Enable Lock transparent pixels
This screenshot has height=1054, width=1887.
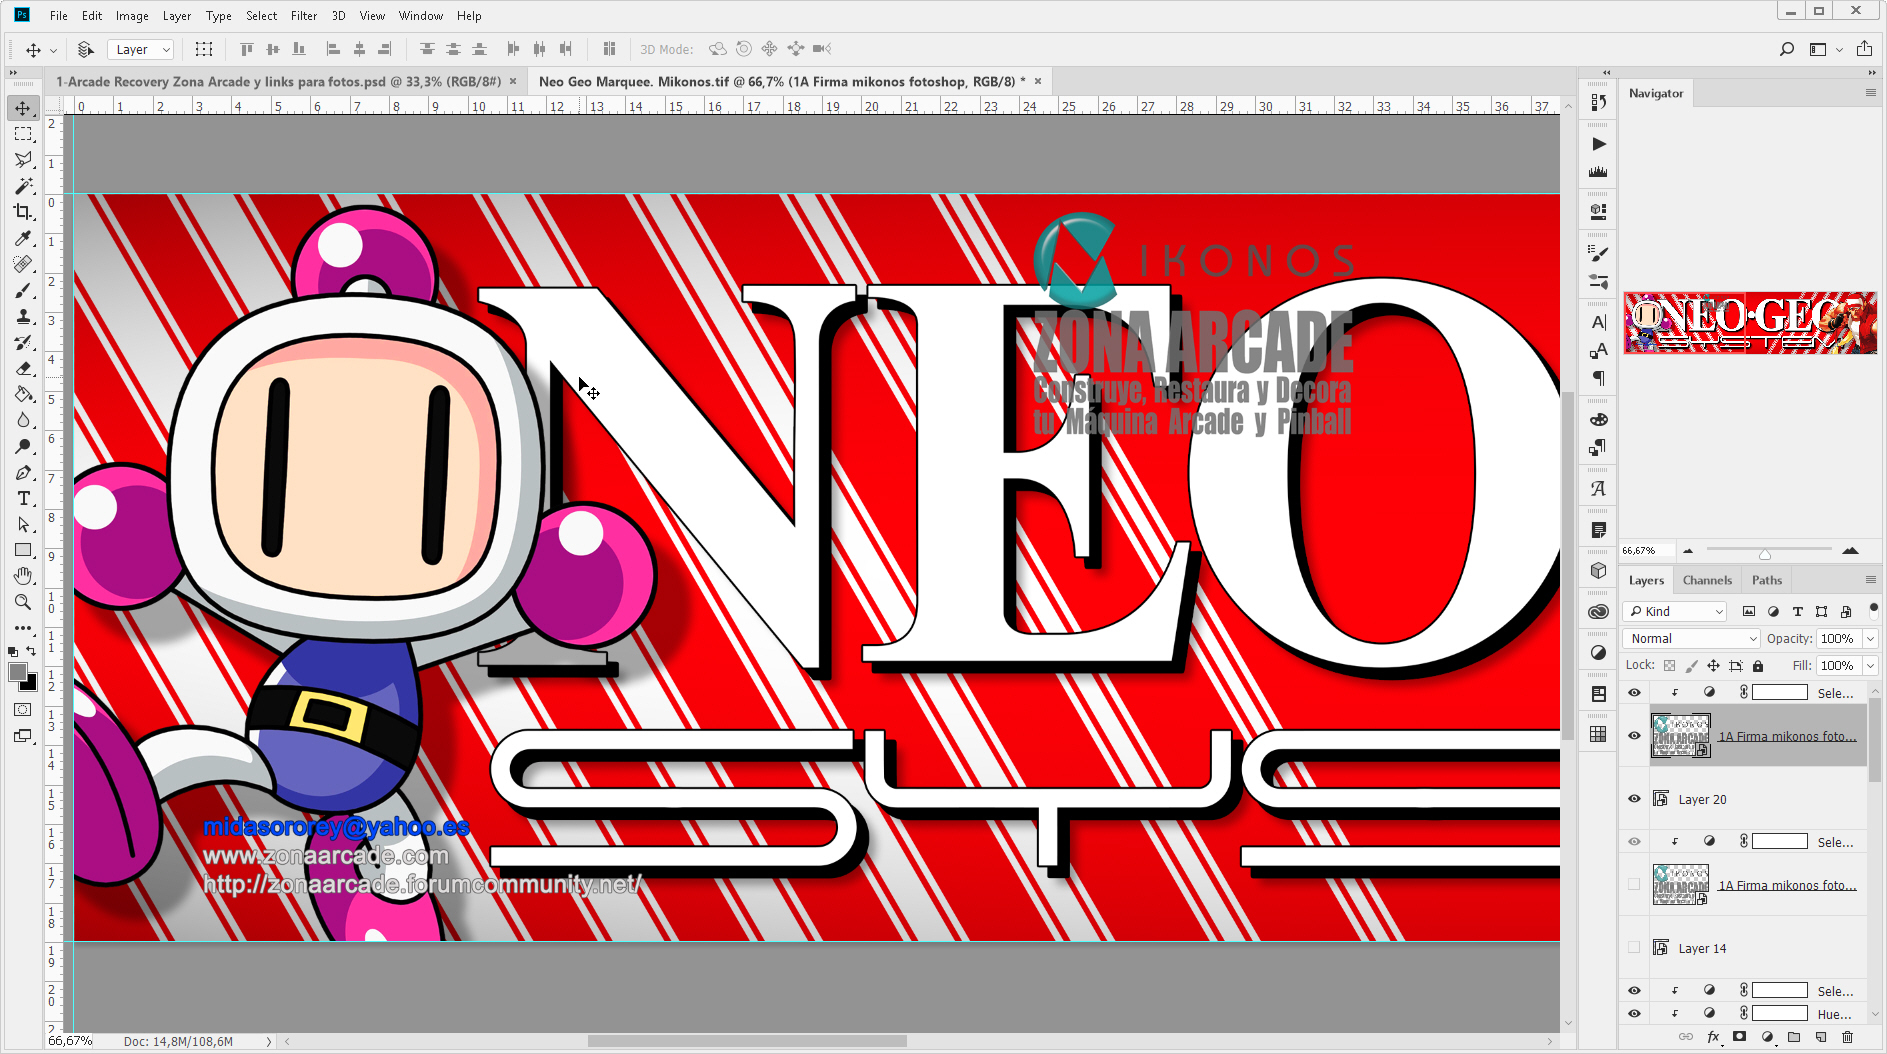click(1670, 665)
